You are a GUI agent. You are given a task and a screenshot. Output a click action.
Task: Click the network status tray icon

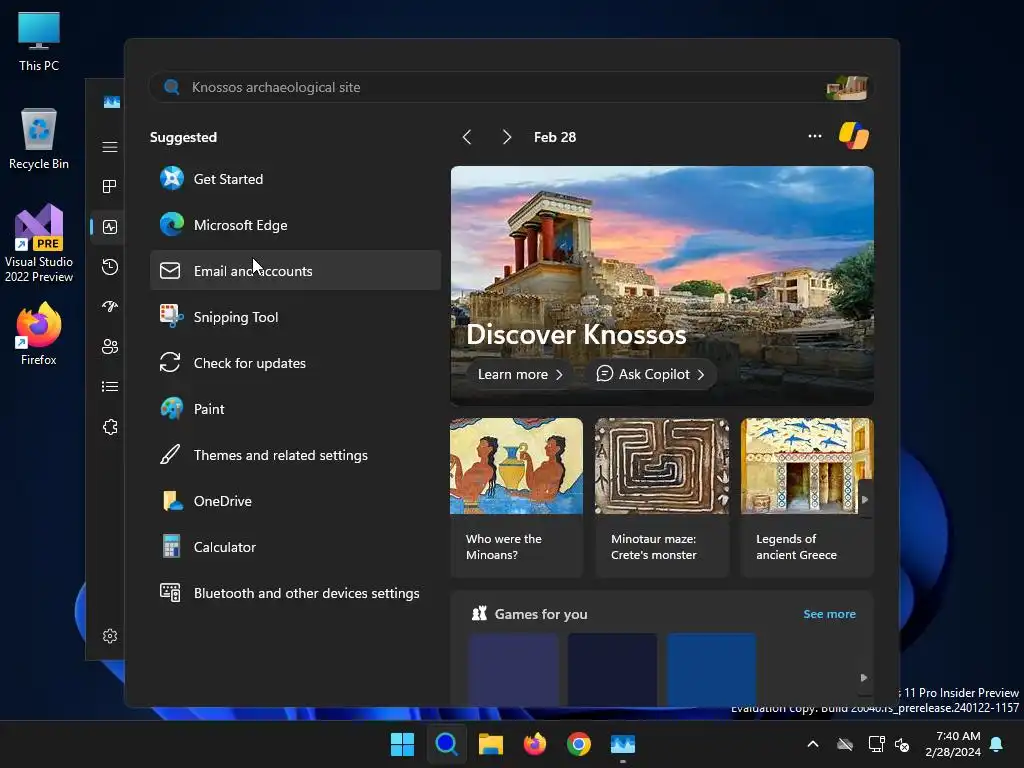pyautogui.click(x=876, y=744)
